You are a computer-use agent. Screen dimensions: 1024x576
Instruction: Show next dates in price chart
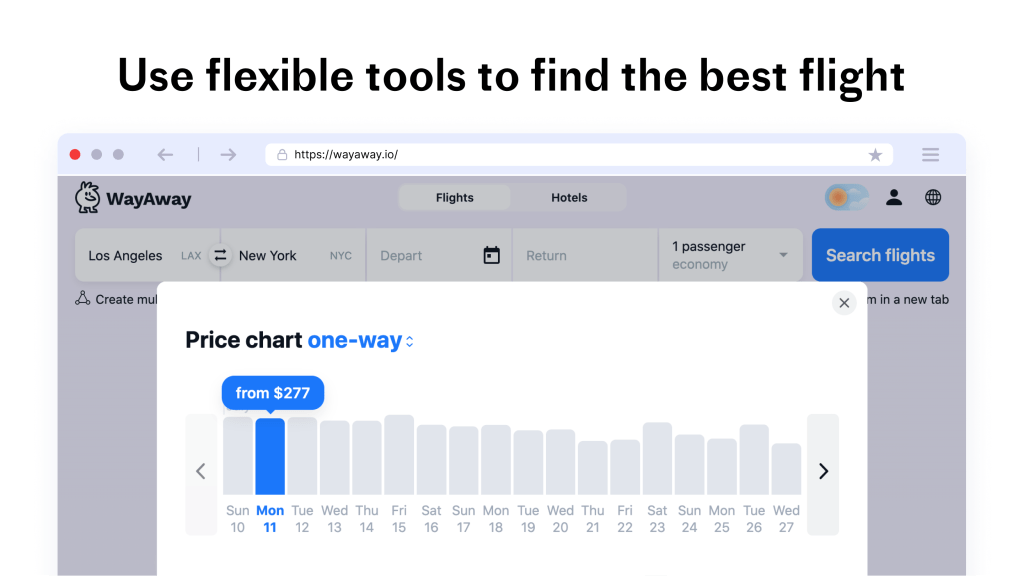823,471
